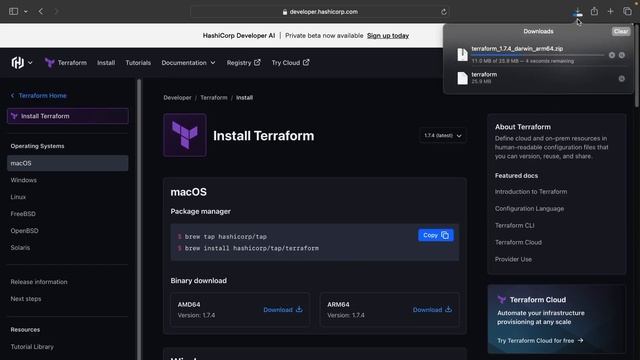
Task: Show the terraform file in Finder
Action: [622, 79]
